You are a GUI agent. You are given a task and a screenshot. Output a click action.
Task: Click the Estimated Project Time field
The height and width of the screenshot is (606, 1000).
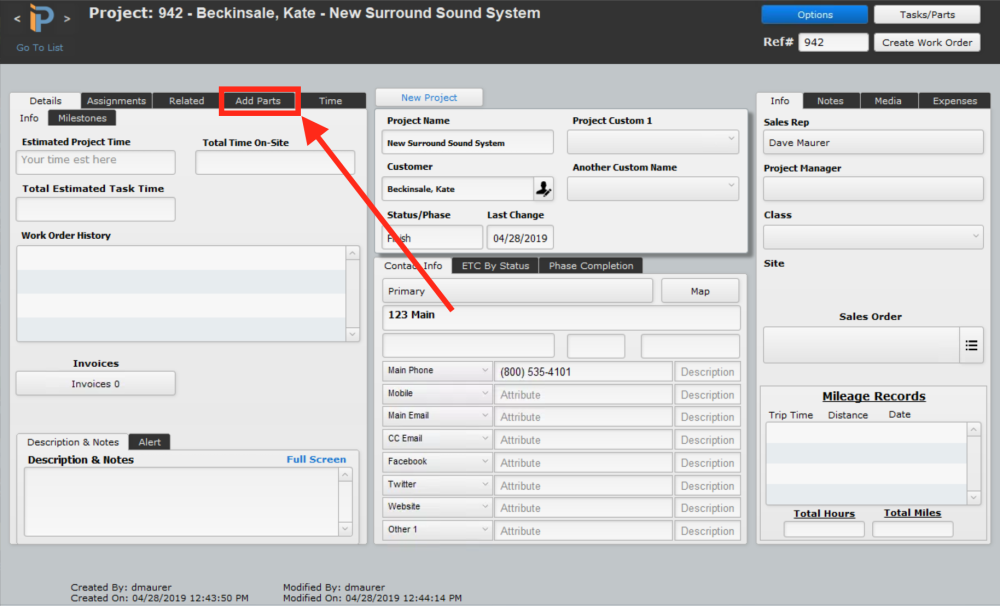pyautogui.click(x=96, y=162)
